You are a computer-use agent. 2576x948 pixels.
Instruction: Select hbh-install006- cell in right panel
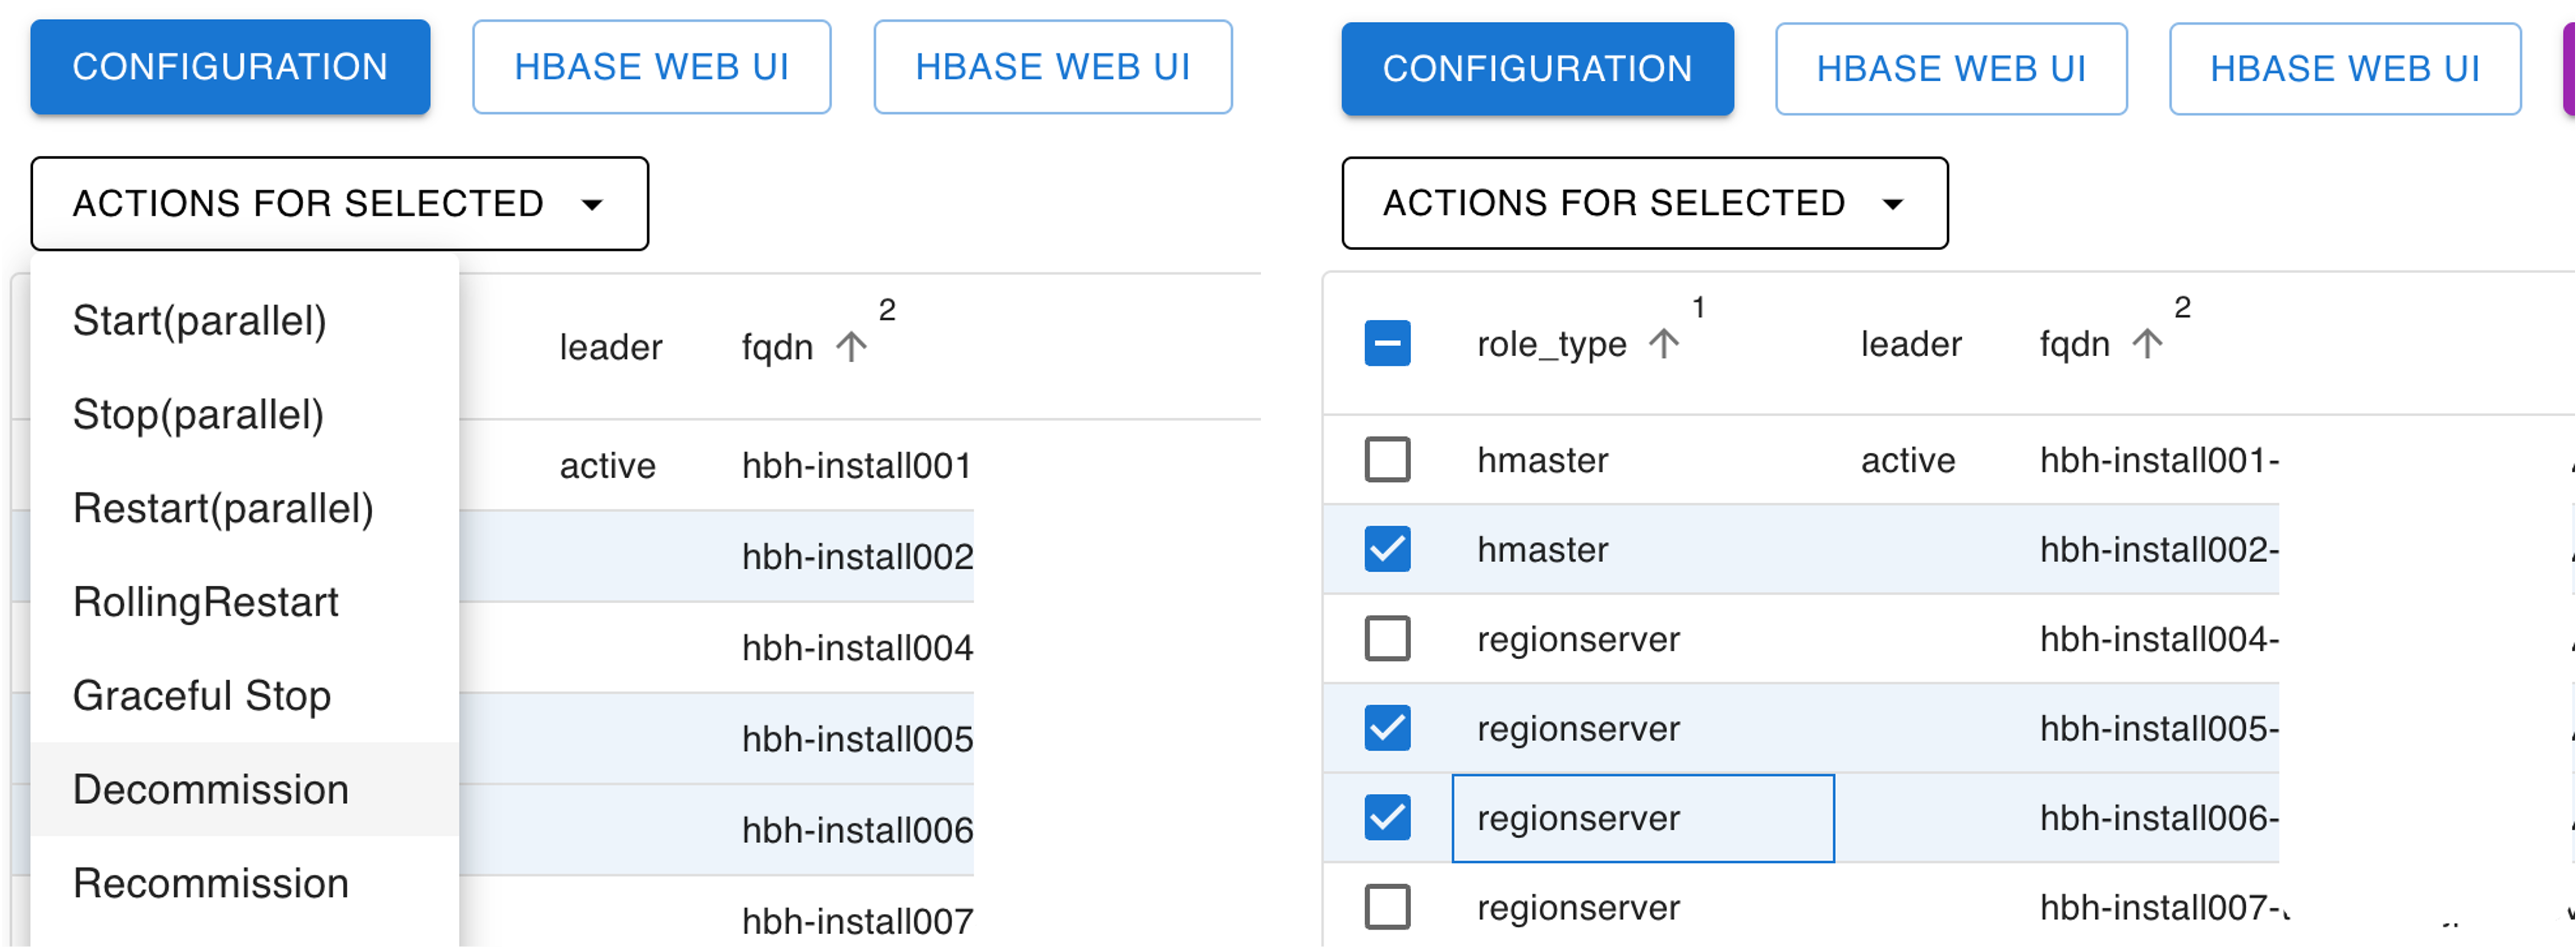click(x=2160, y=818)
